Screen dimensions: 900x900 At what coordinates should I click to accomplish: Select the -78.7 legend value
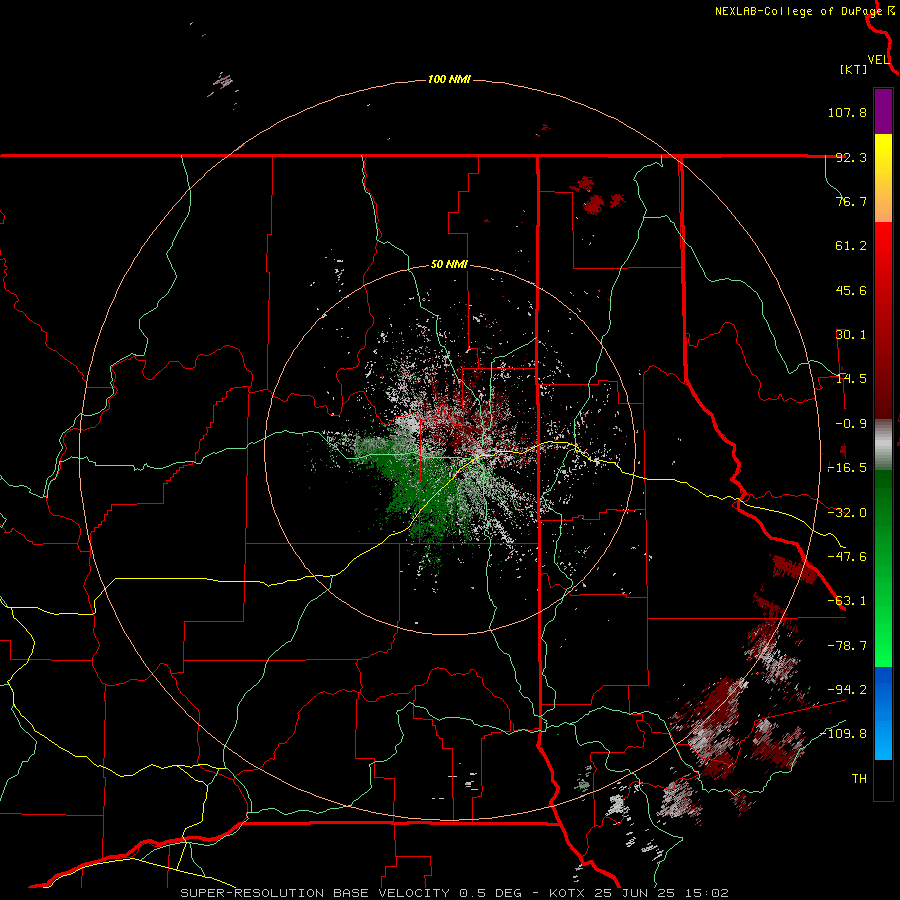[847, 646]
